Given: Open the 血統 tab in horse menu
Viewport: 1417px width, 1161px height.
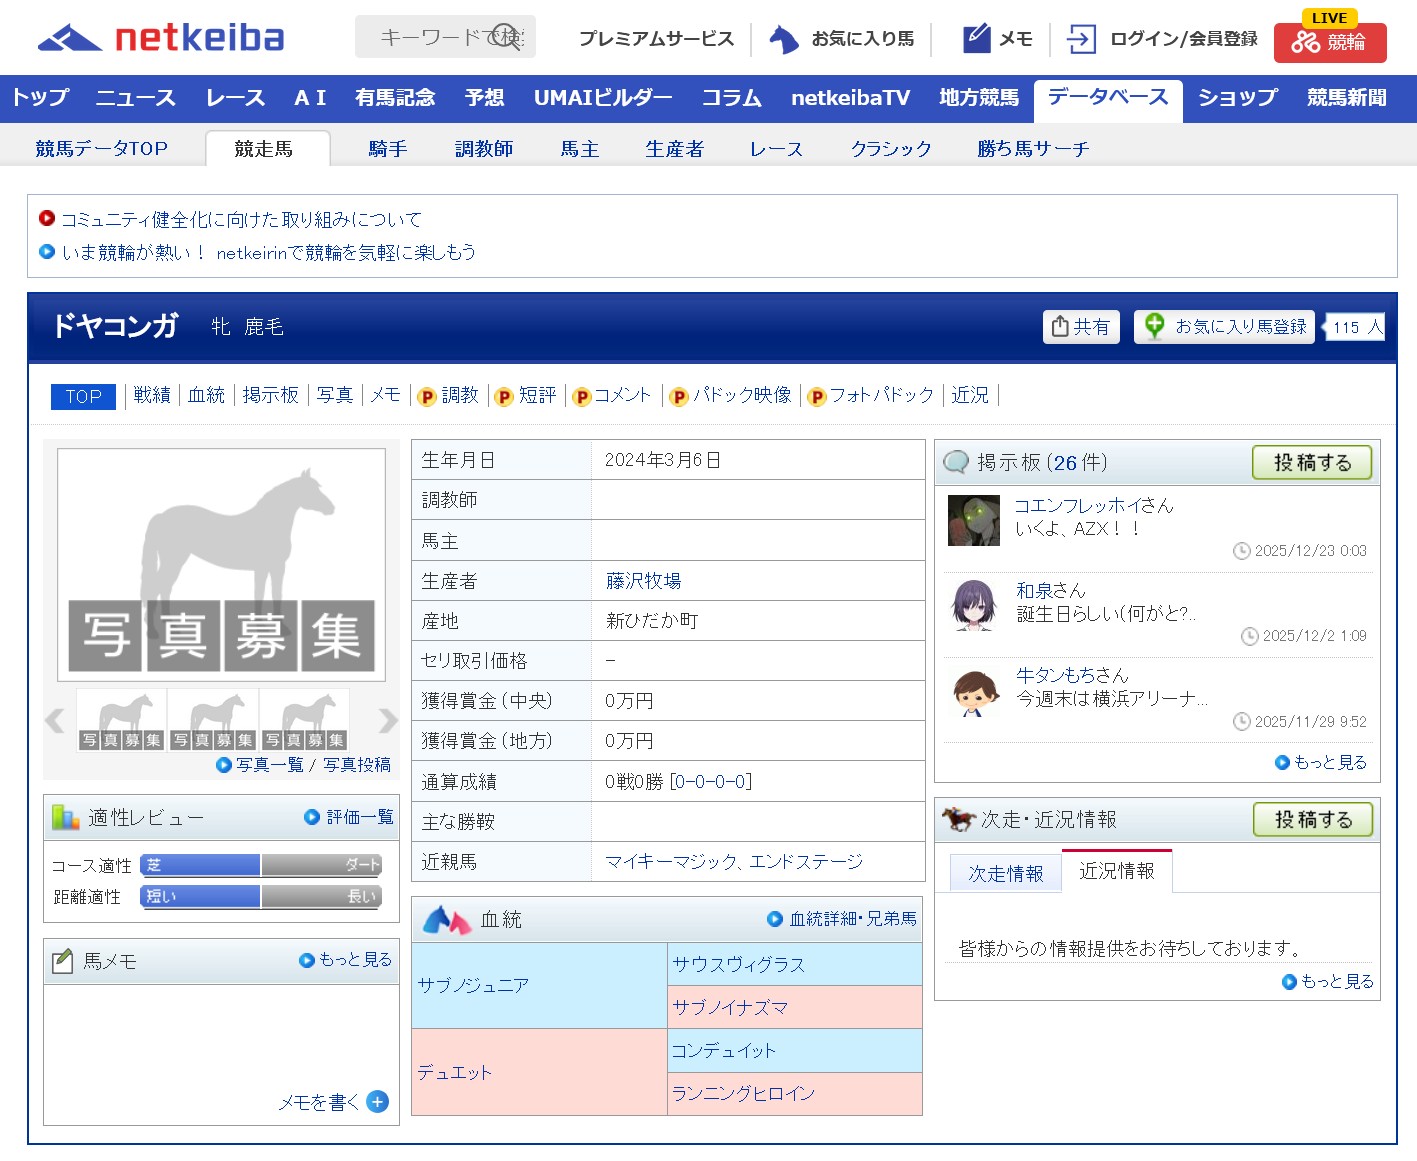Looking at the screenshot, I should 206,396.
